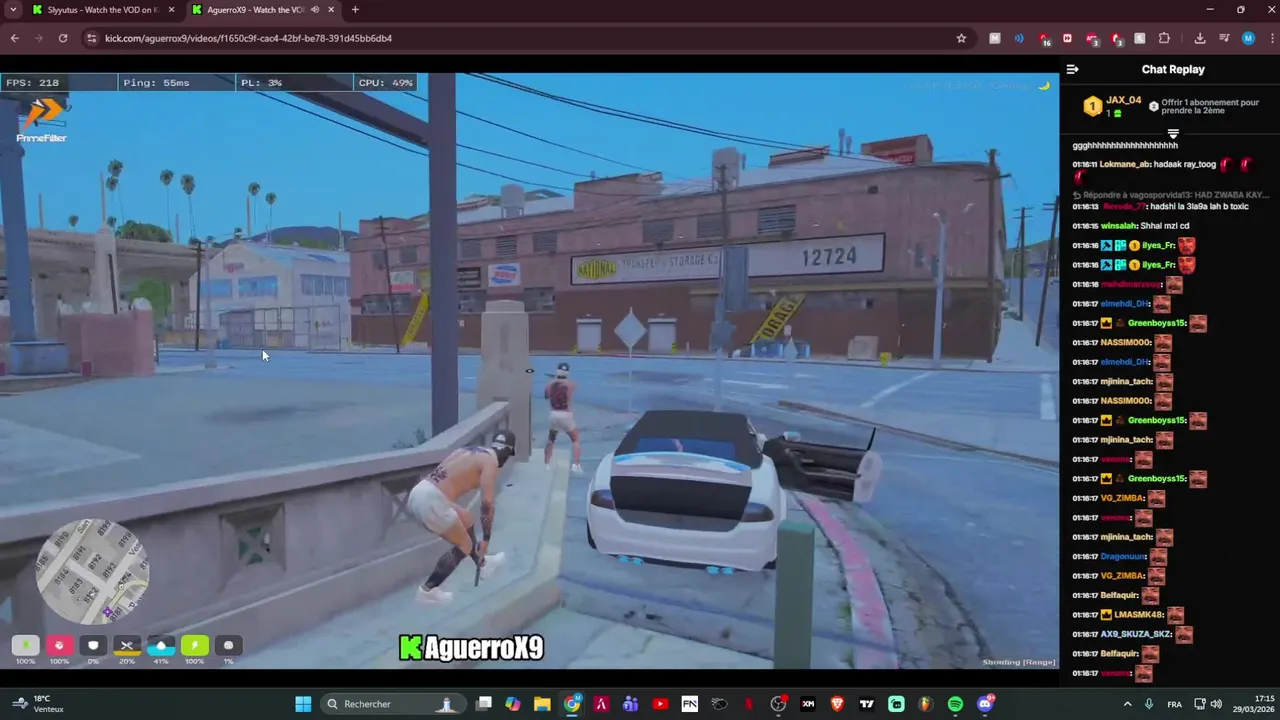Open Brave browser from taskbar

point(837,704)
